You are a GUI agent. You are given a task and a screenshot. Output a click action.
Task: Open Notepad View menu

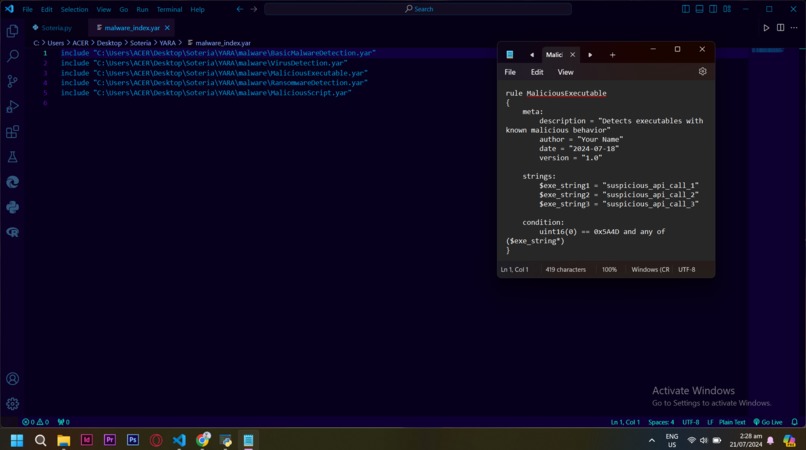click(x=565, y=72)
